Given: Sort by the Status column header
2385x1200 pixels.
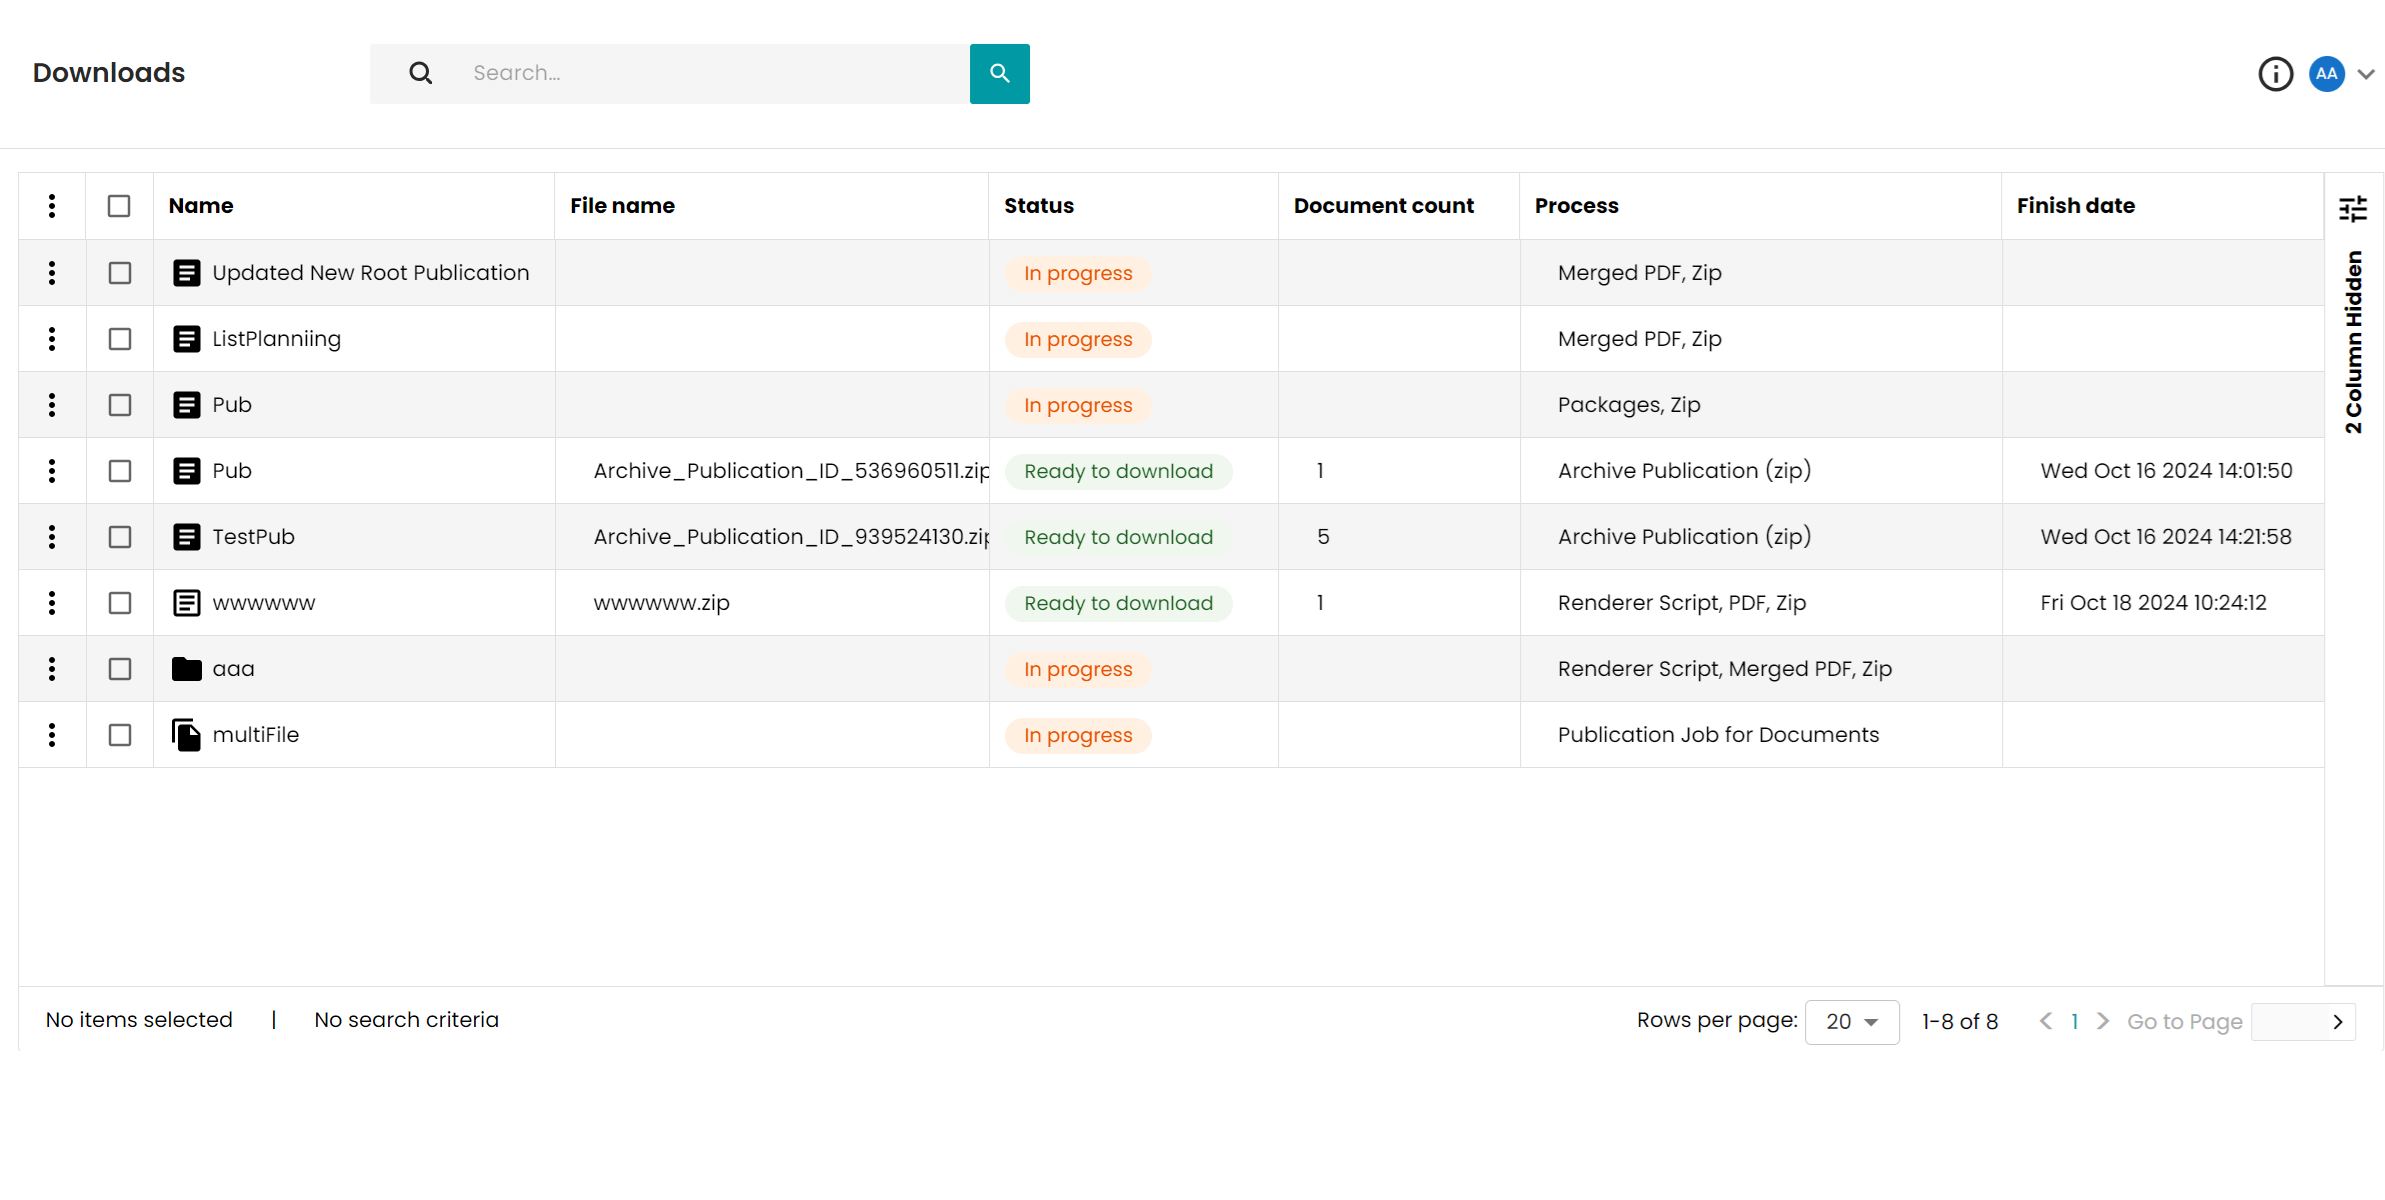Looking at the screenshot, I should coord(1039,206).
